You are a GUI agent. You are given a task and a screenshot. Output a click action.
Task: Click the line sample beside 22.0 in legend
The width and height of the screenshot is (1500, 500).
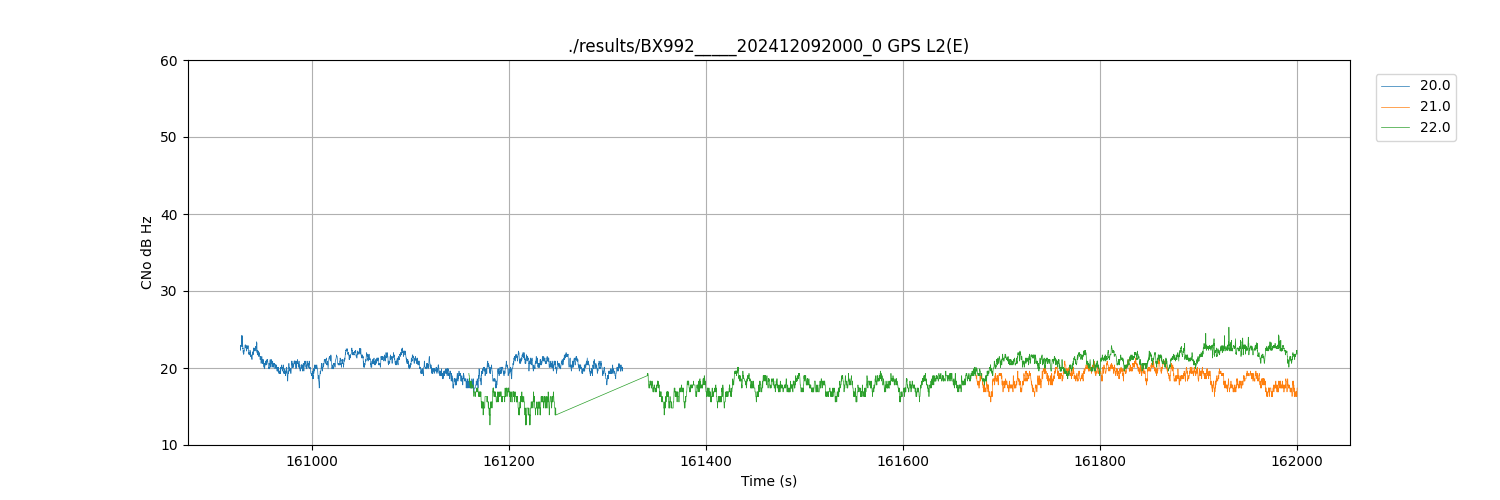1395,128
